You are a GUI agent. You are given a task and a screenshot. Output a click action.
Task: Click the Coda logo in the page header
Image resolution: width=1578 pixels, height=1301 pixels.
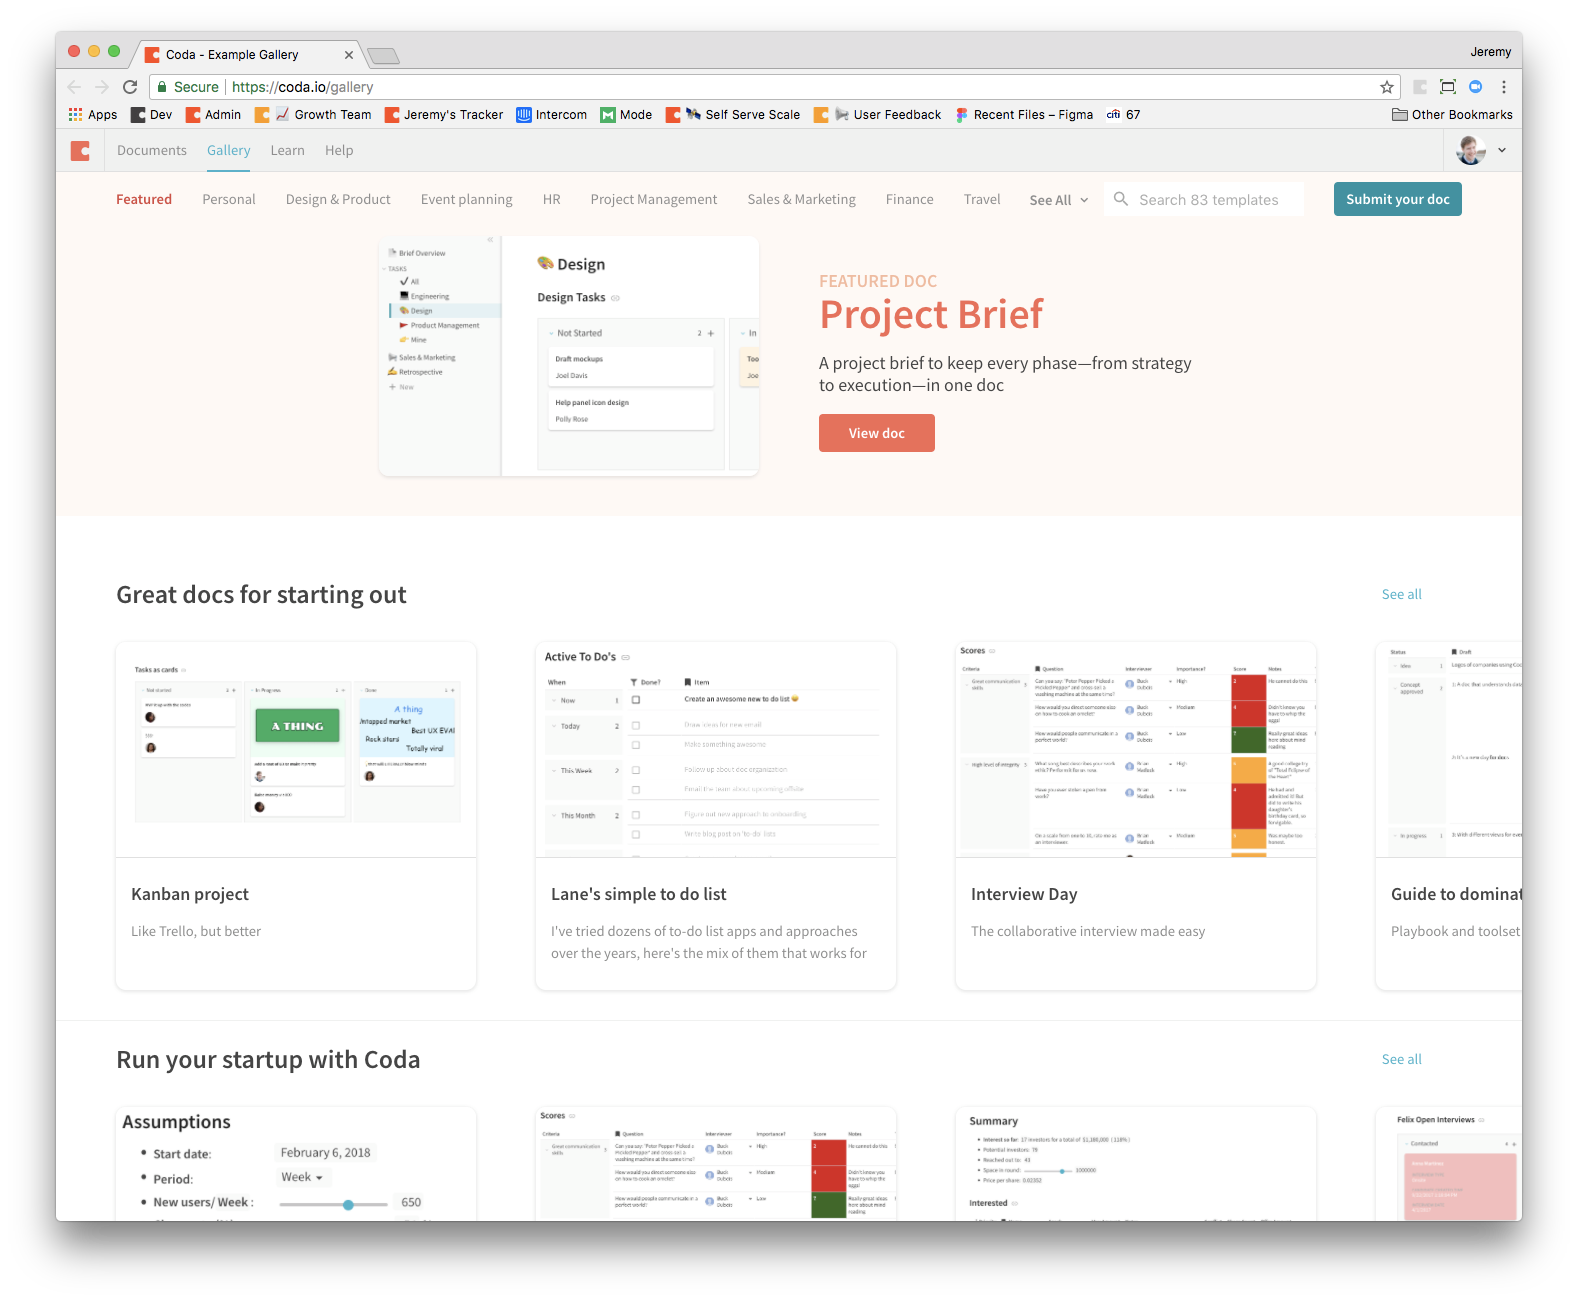pyautogui.click(x=81, y=151)
